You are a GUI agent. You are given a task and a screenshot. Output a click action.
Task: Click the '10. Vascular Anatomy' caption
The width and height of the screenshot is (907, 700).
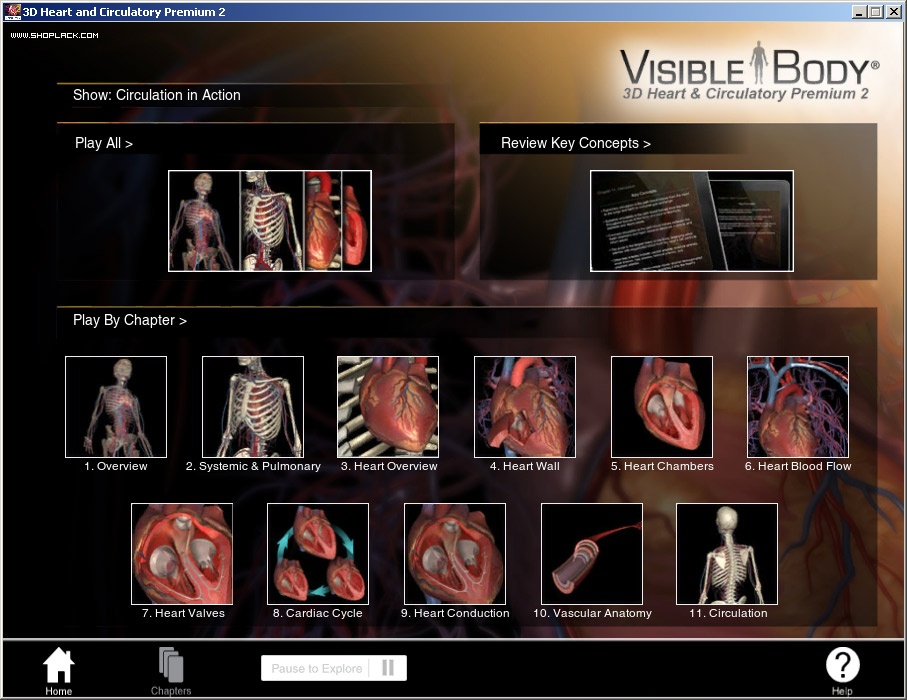tap(592, 613)
